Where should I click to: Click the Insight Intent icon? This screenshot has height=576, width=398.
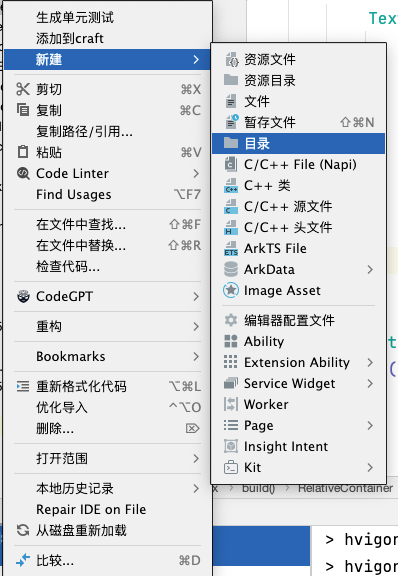click(231, 446)
